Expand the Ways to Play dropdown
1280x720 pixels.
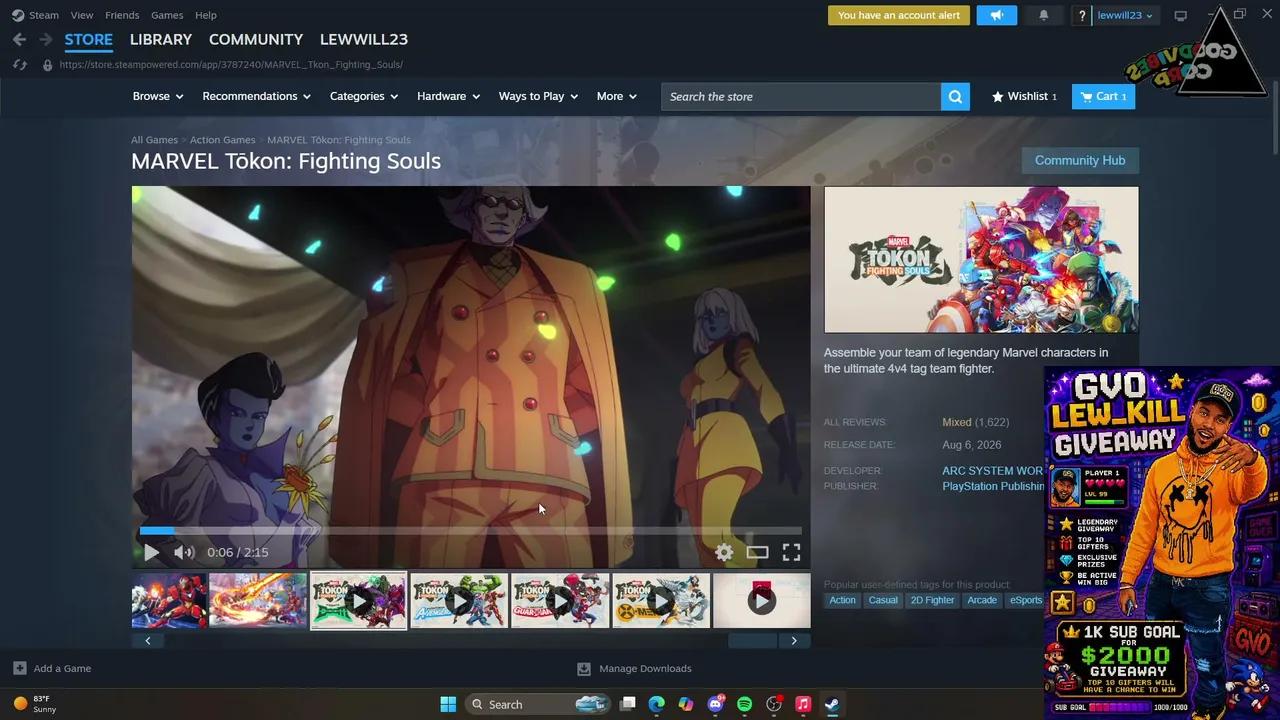tap(538, 96)
